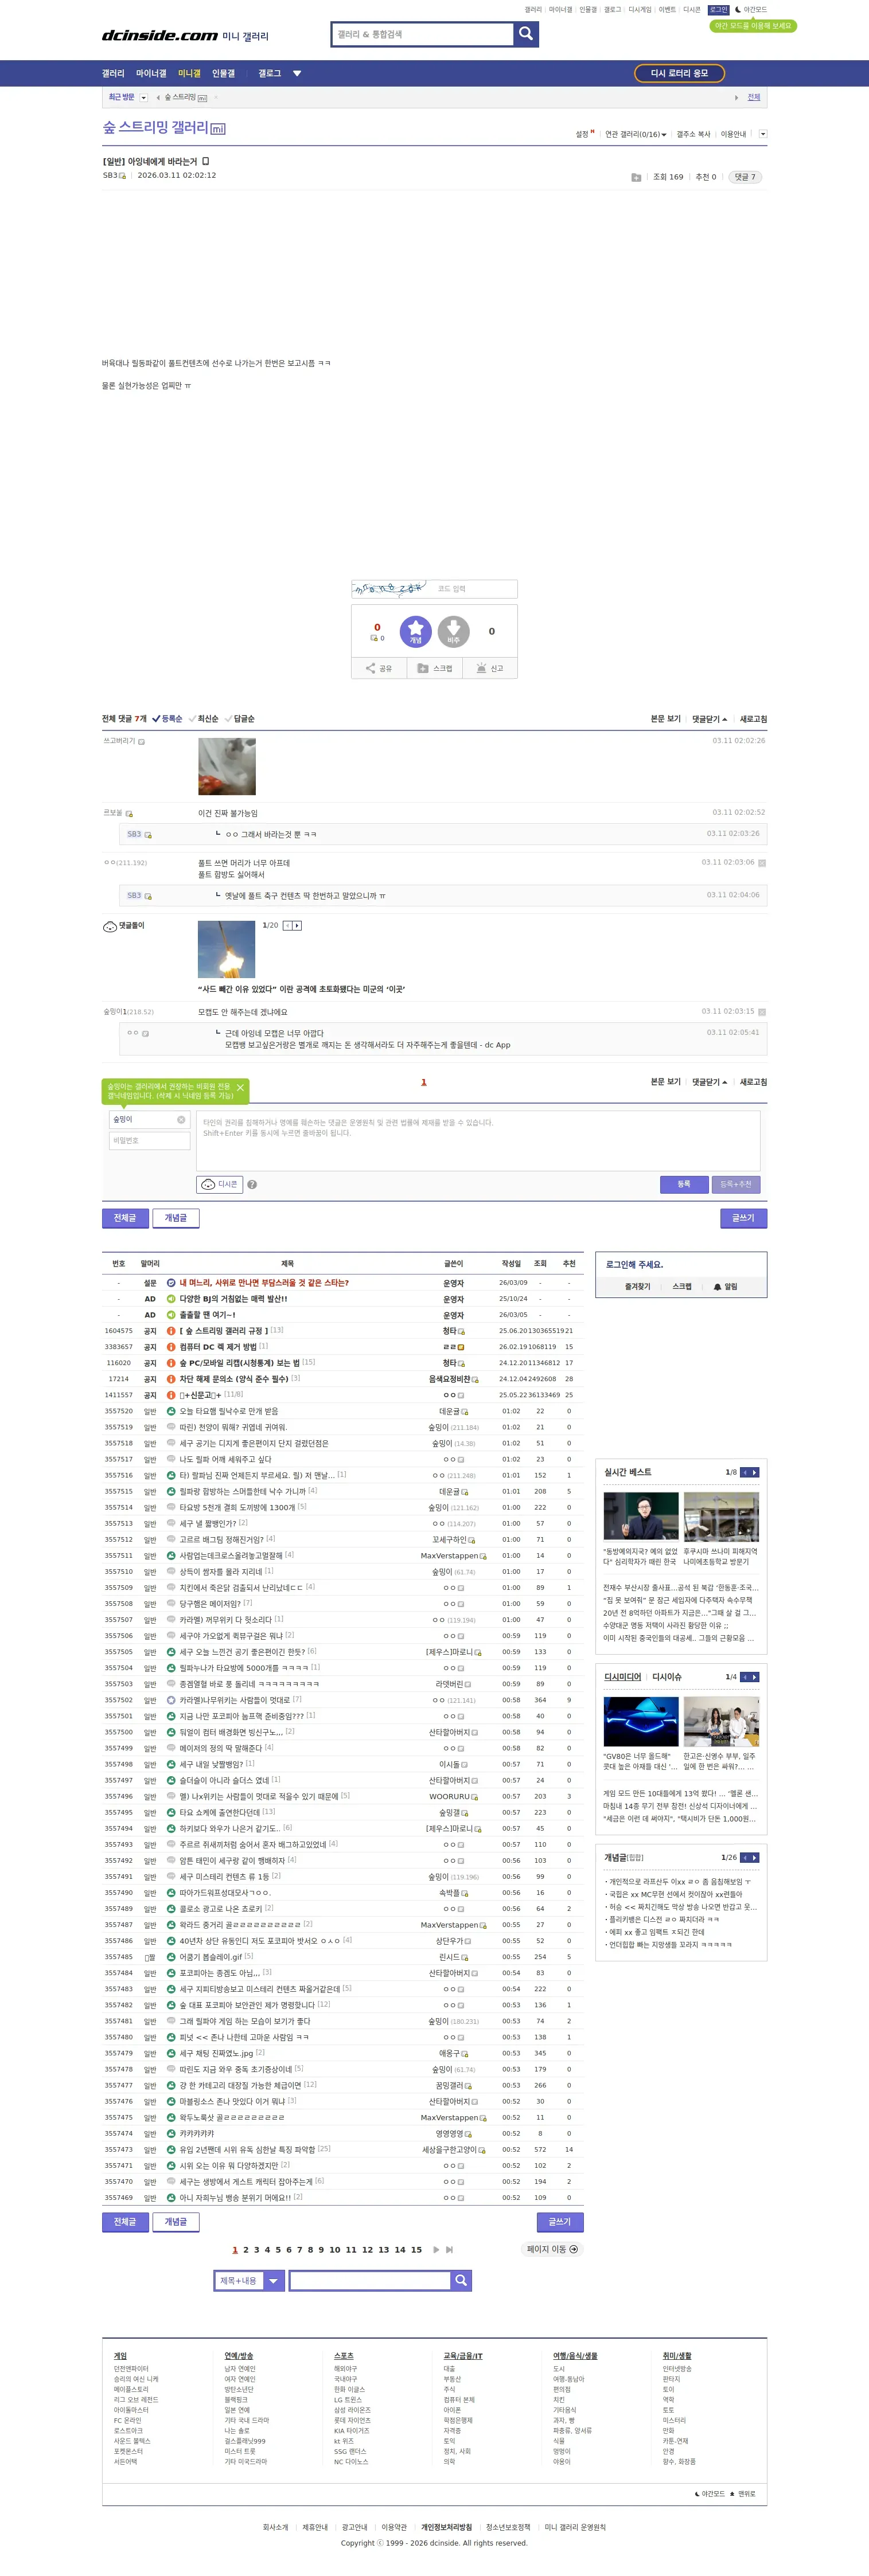869x2576 pixels.
Task: Click the search icon below the post list
Action: click(x=461, y=2280)
